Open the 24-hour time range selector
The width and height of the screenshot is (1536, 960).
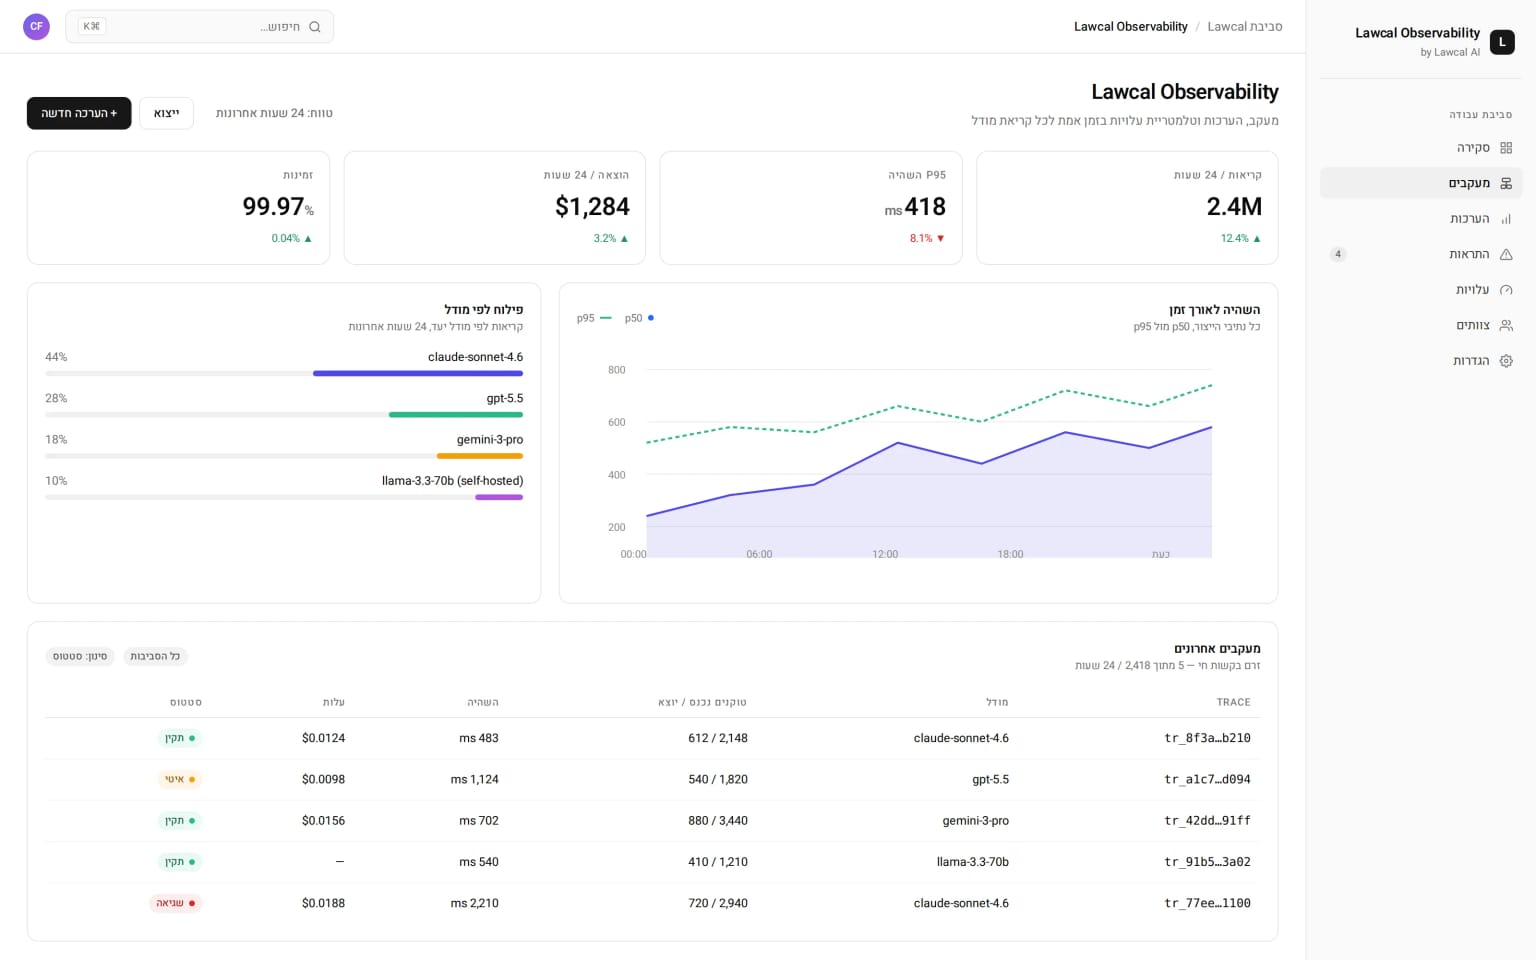(274, 113)
